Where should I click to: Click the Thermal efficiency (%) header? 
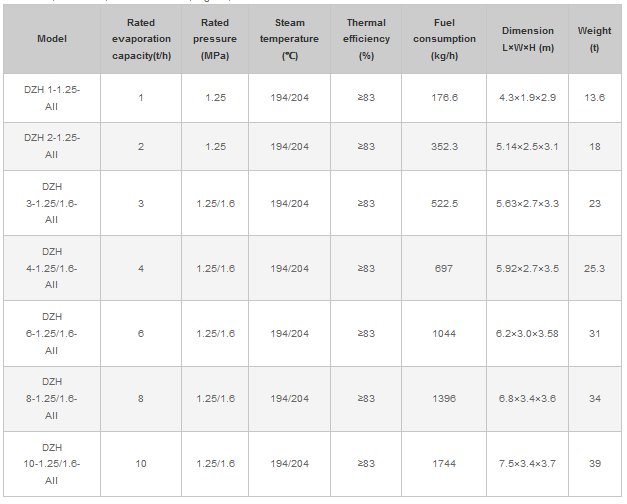366,39
